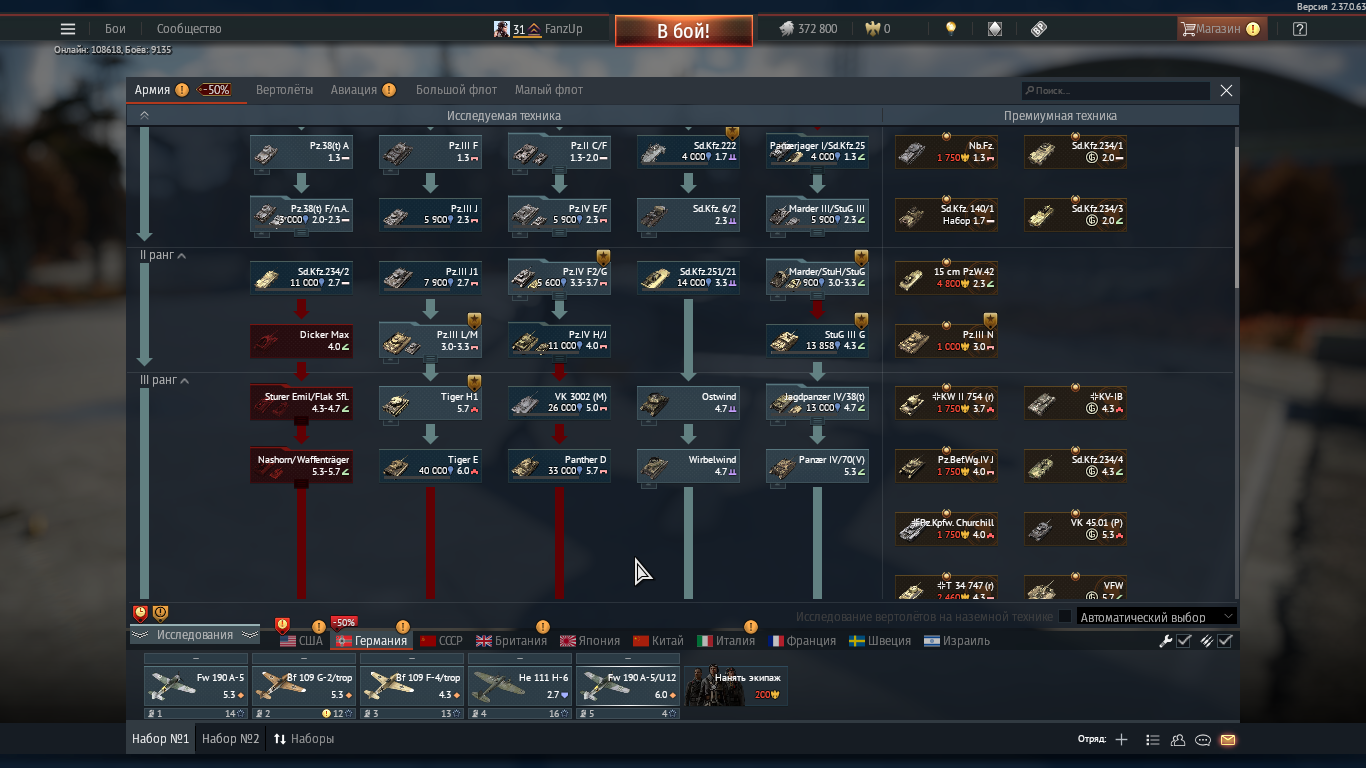
Task: Close the research window
Action: (x=1226, y=90)
